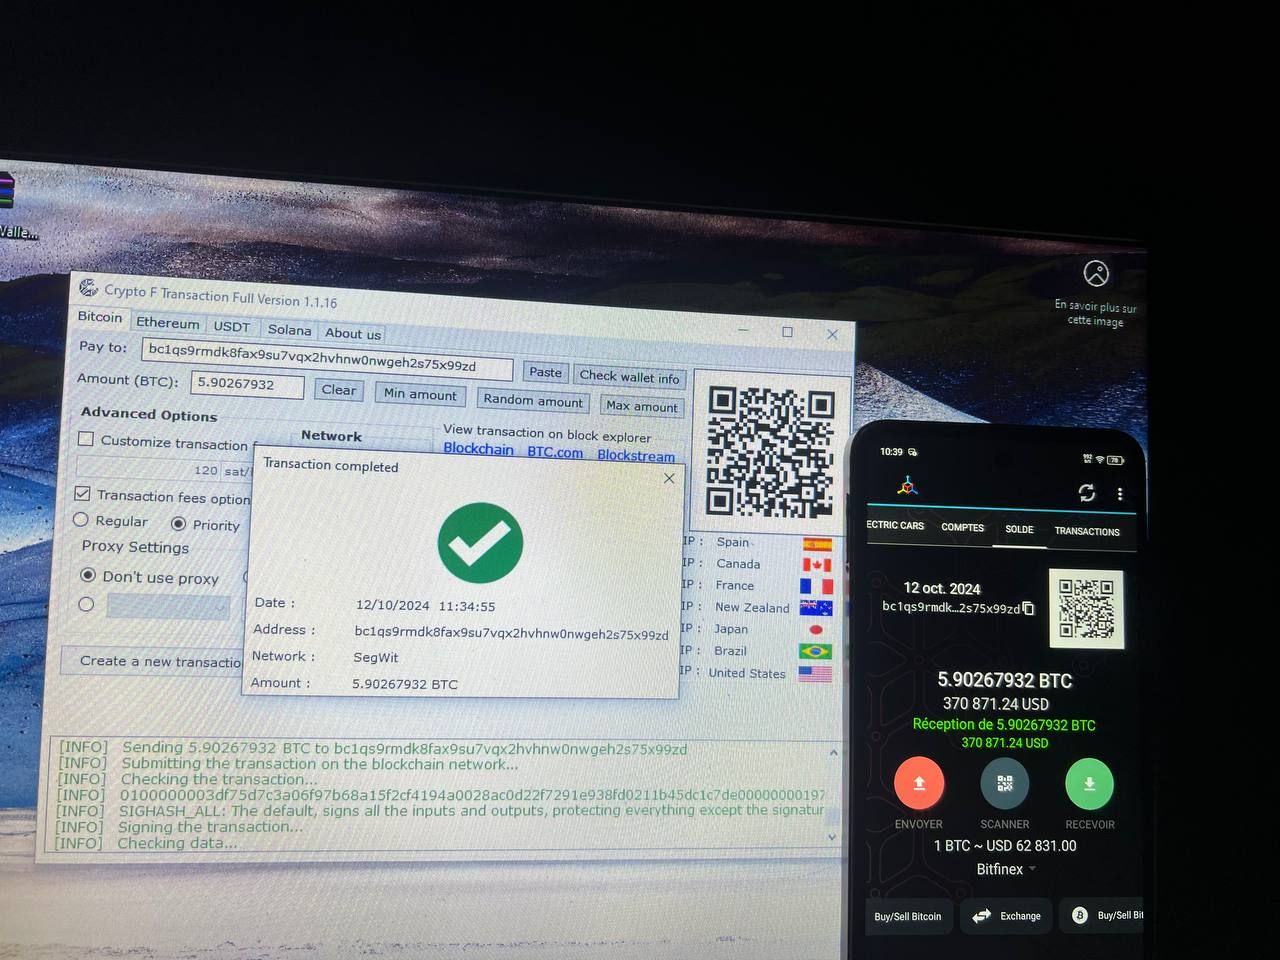Open the proxy selection dropdown
The image size is (1280, 960).
[x=168, y=606]
